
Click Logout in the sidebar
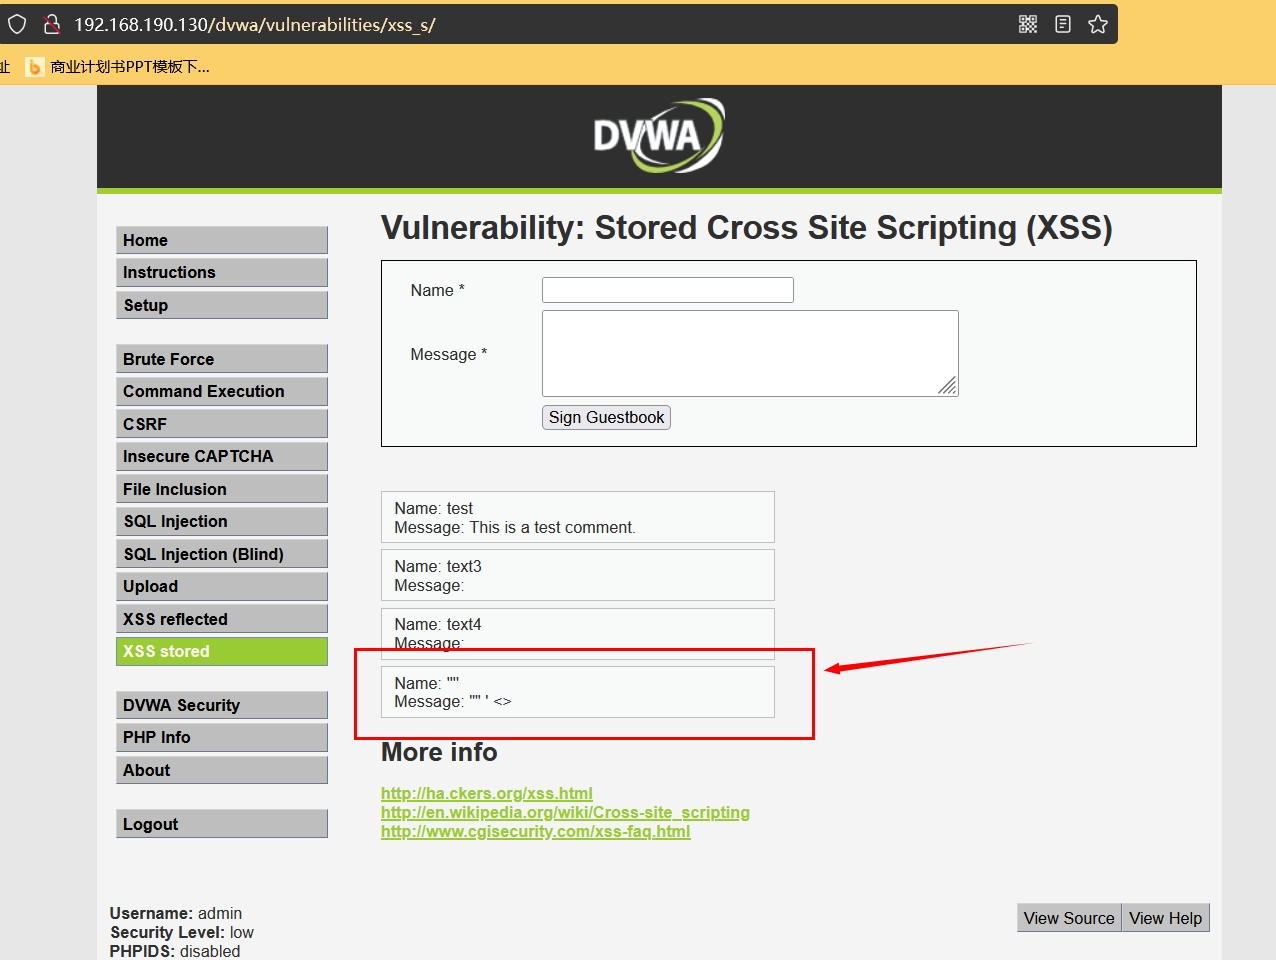click(222, 824)
